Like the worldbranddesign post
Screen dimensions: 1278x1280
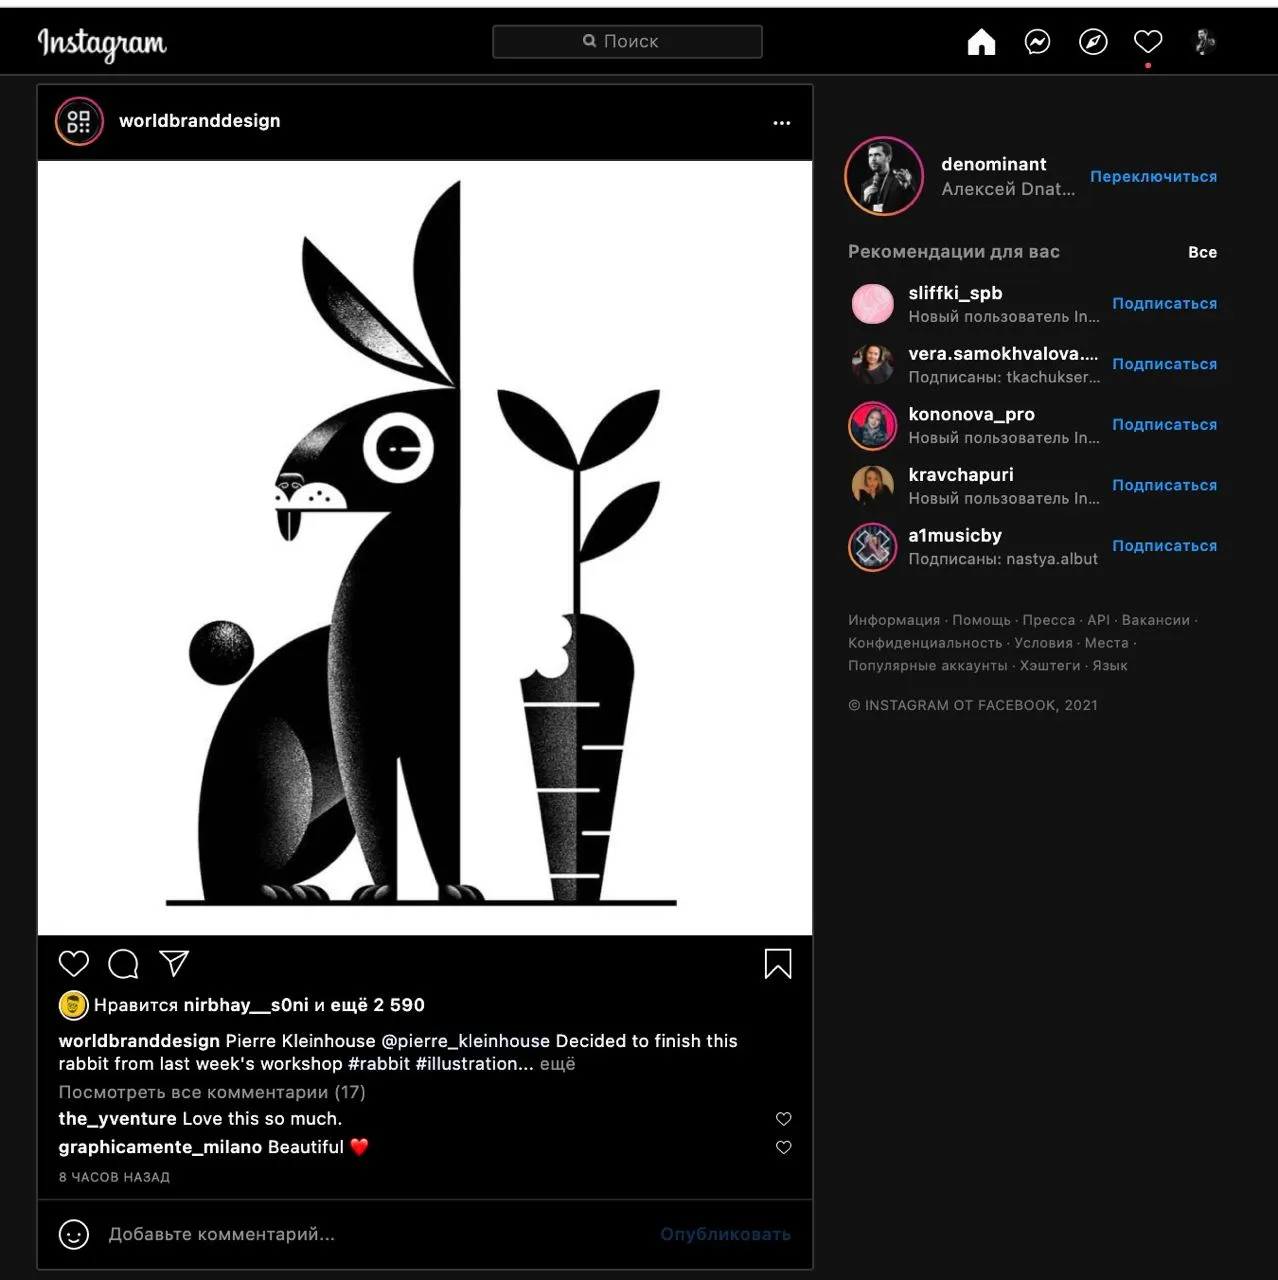[74, 963]
